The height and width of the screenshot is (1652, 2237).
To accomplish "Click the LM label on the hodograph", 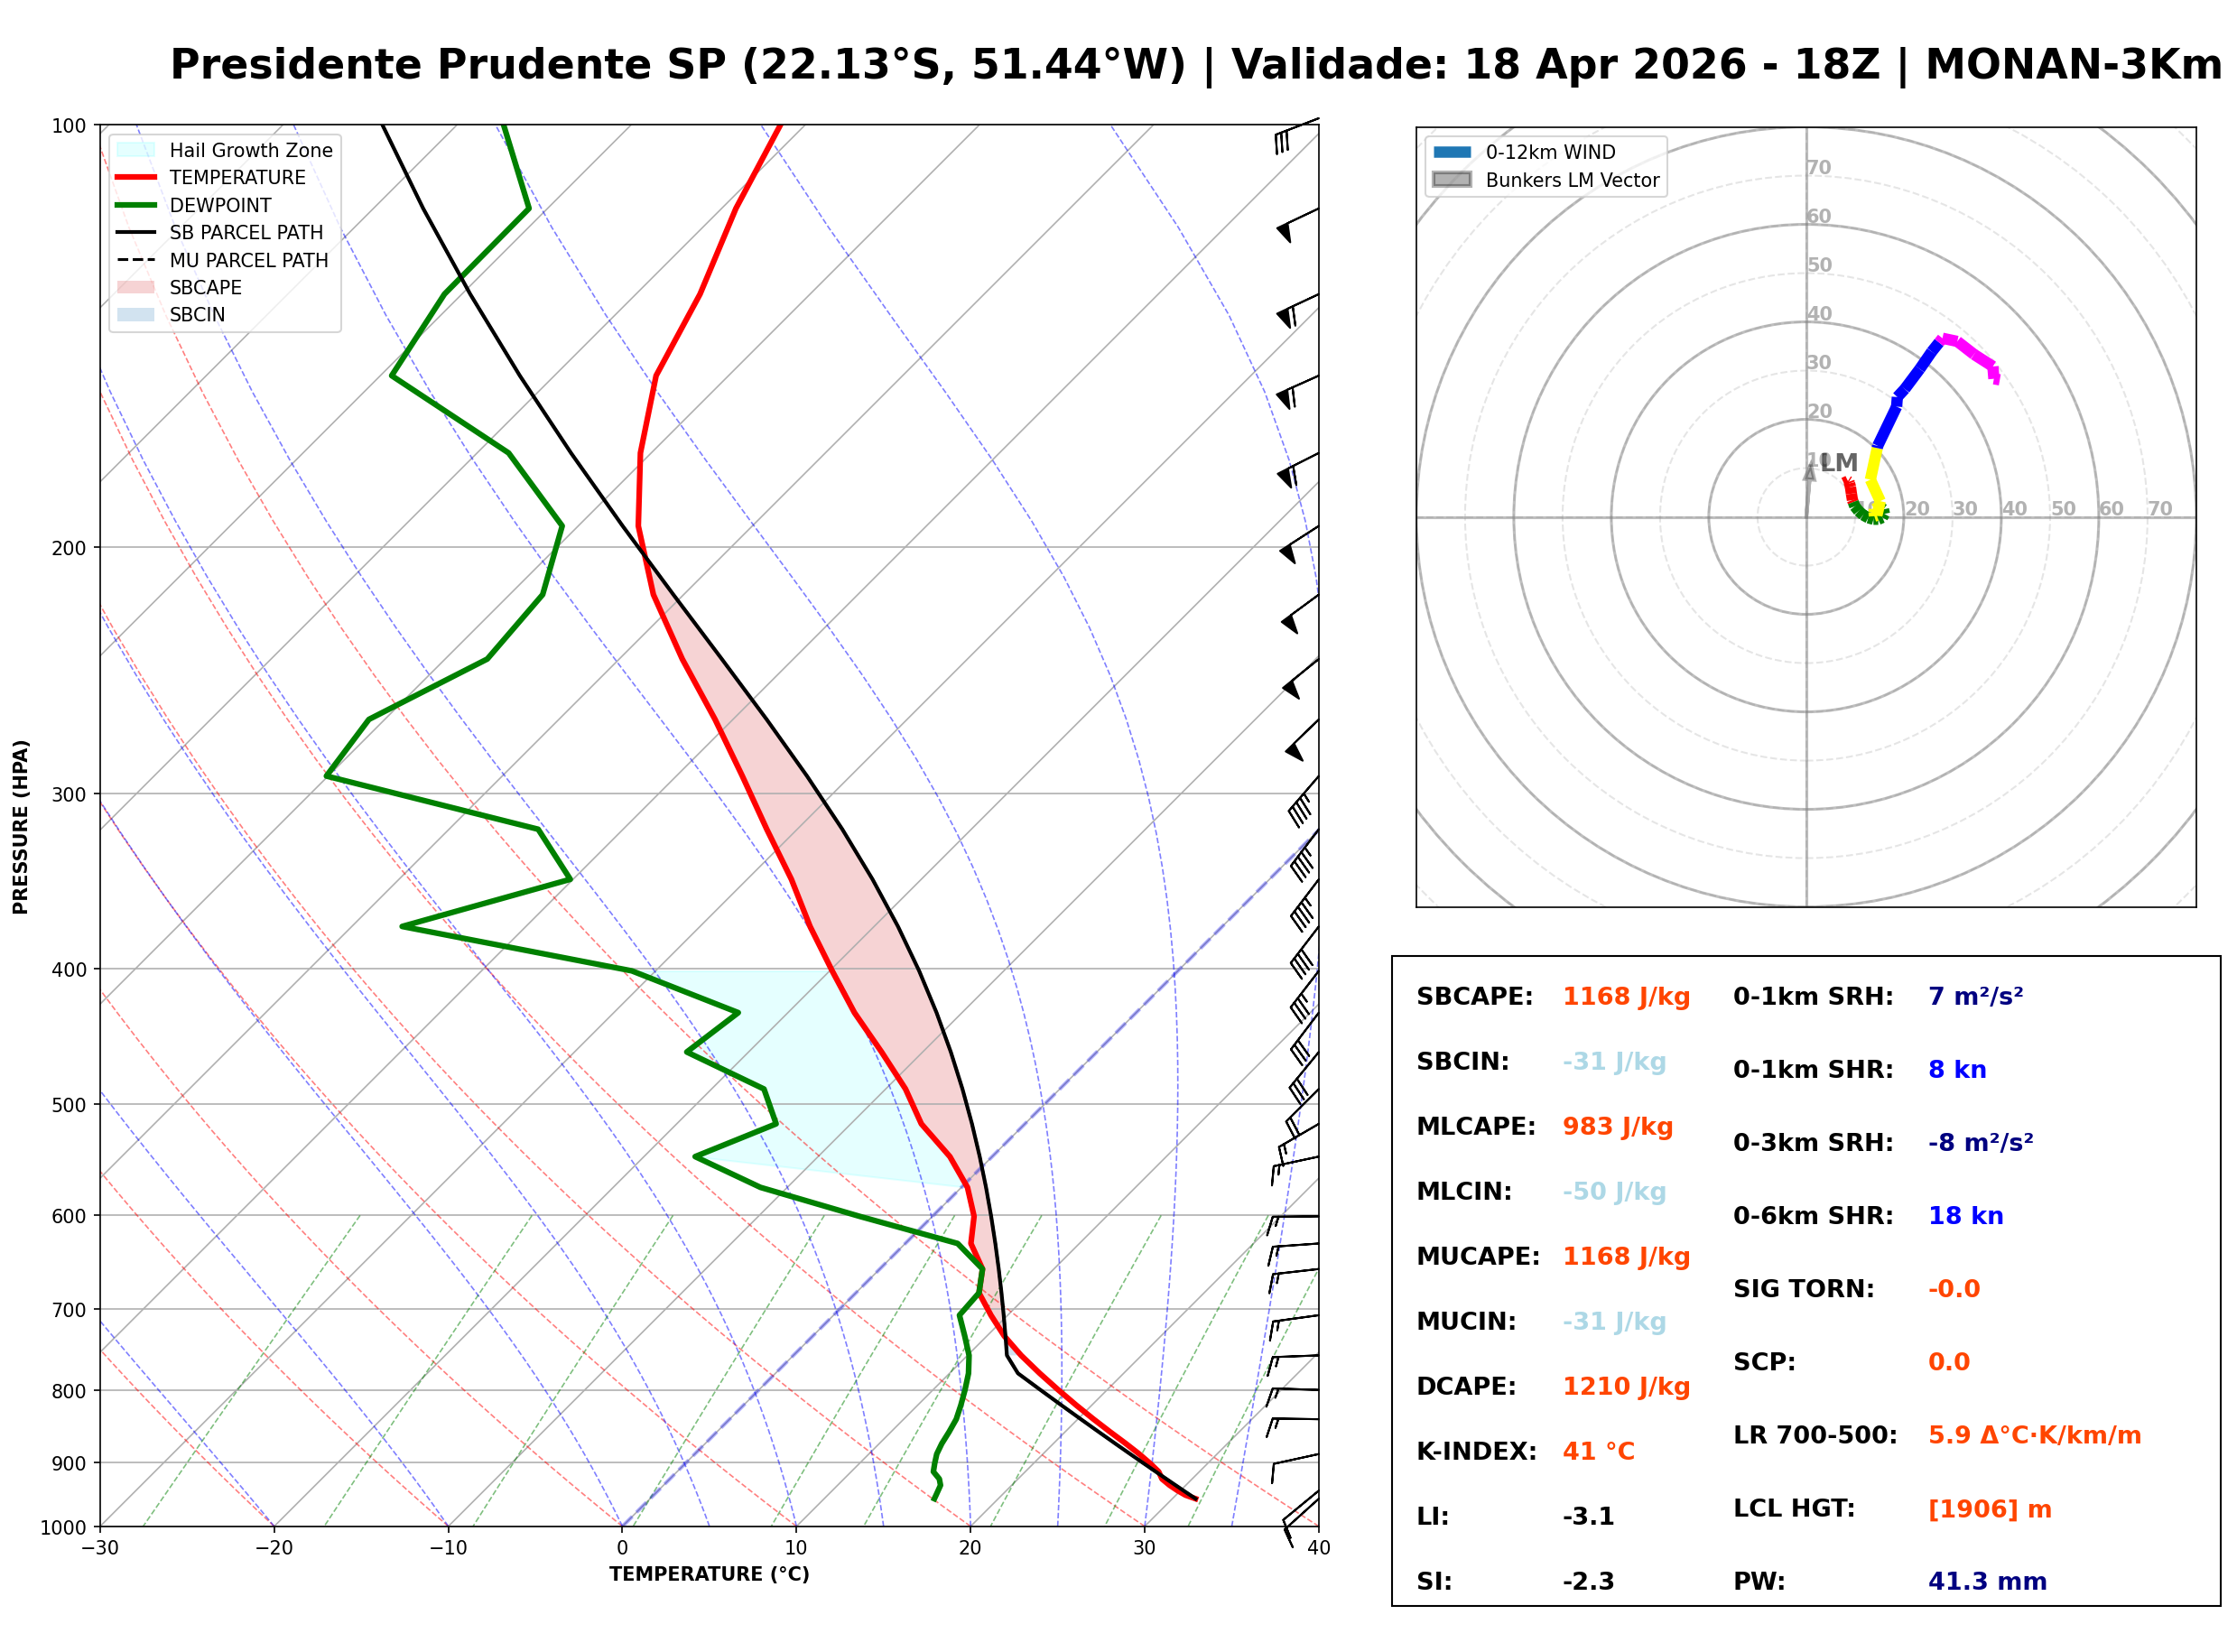I will [1838, 463].
